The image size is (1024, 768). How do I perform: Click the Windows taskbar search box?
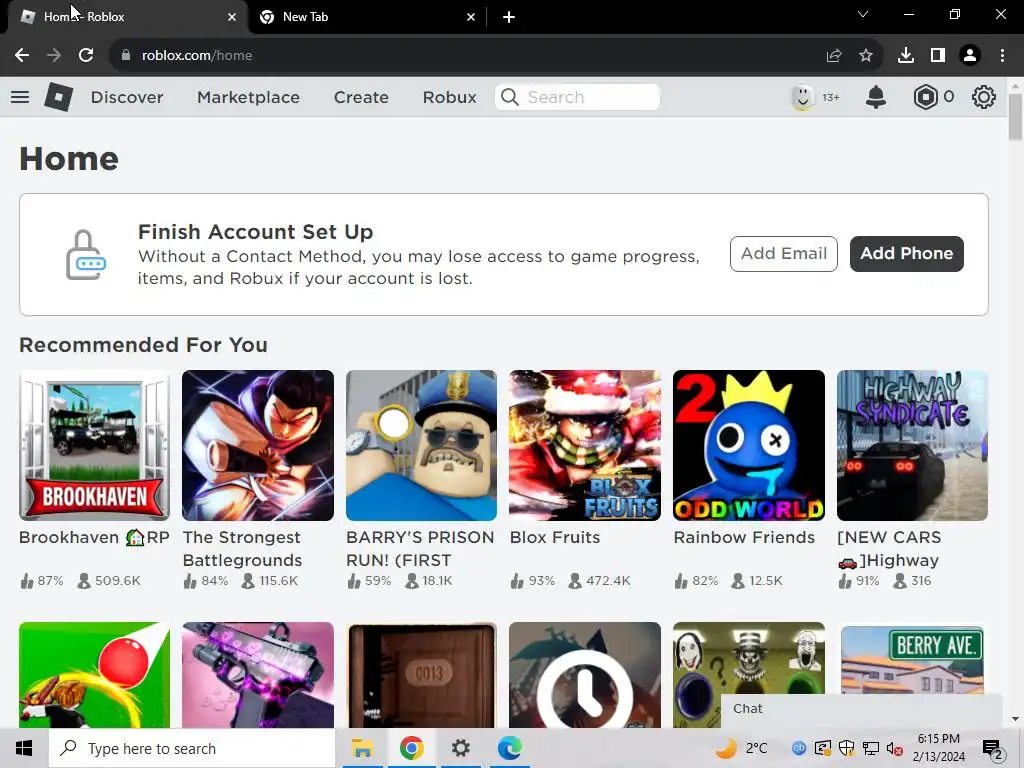192,748
